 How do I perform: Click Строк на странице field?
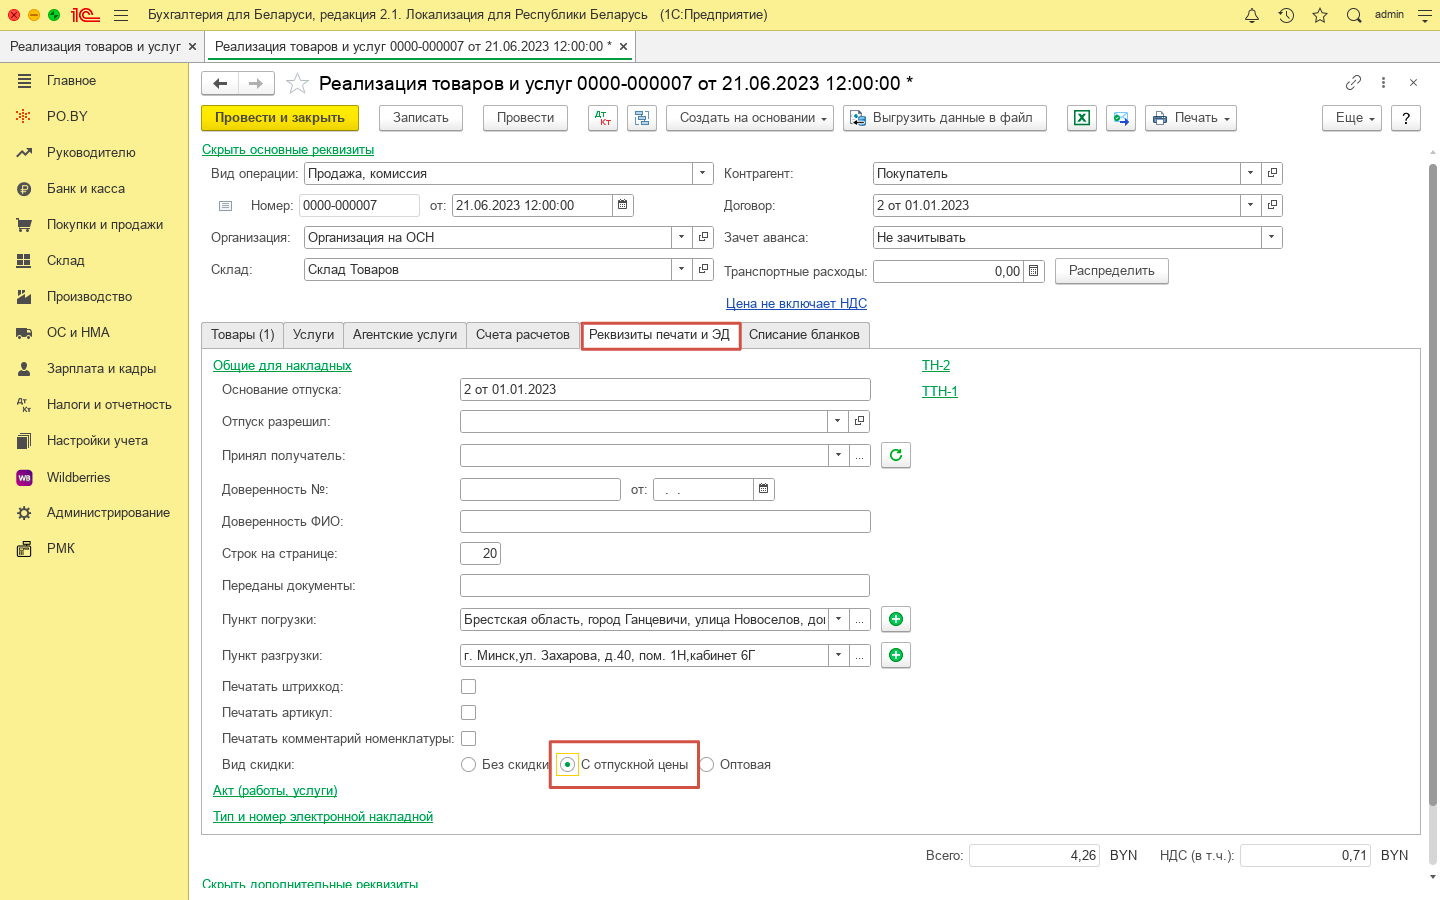[480, 553]
